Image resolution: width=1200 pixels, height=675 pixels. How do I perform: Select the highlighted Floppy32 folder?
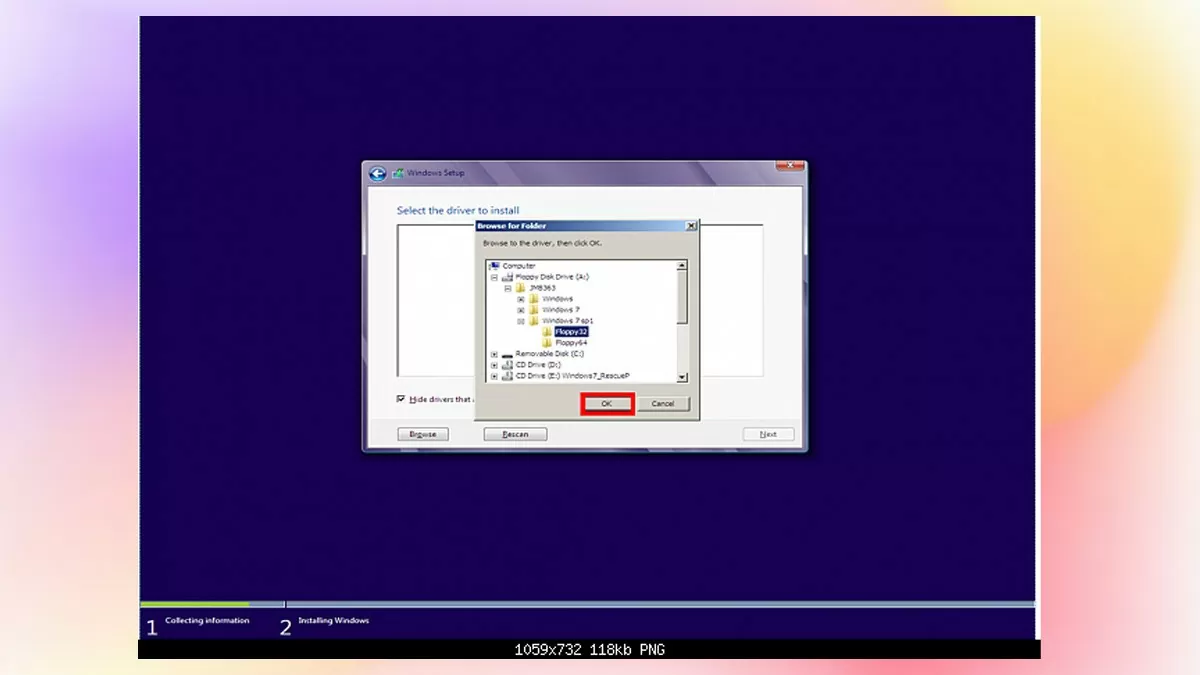pyautogui.click(x=570, y=332)
